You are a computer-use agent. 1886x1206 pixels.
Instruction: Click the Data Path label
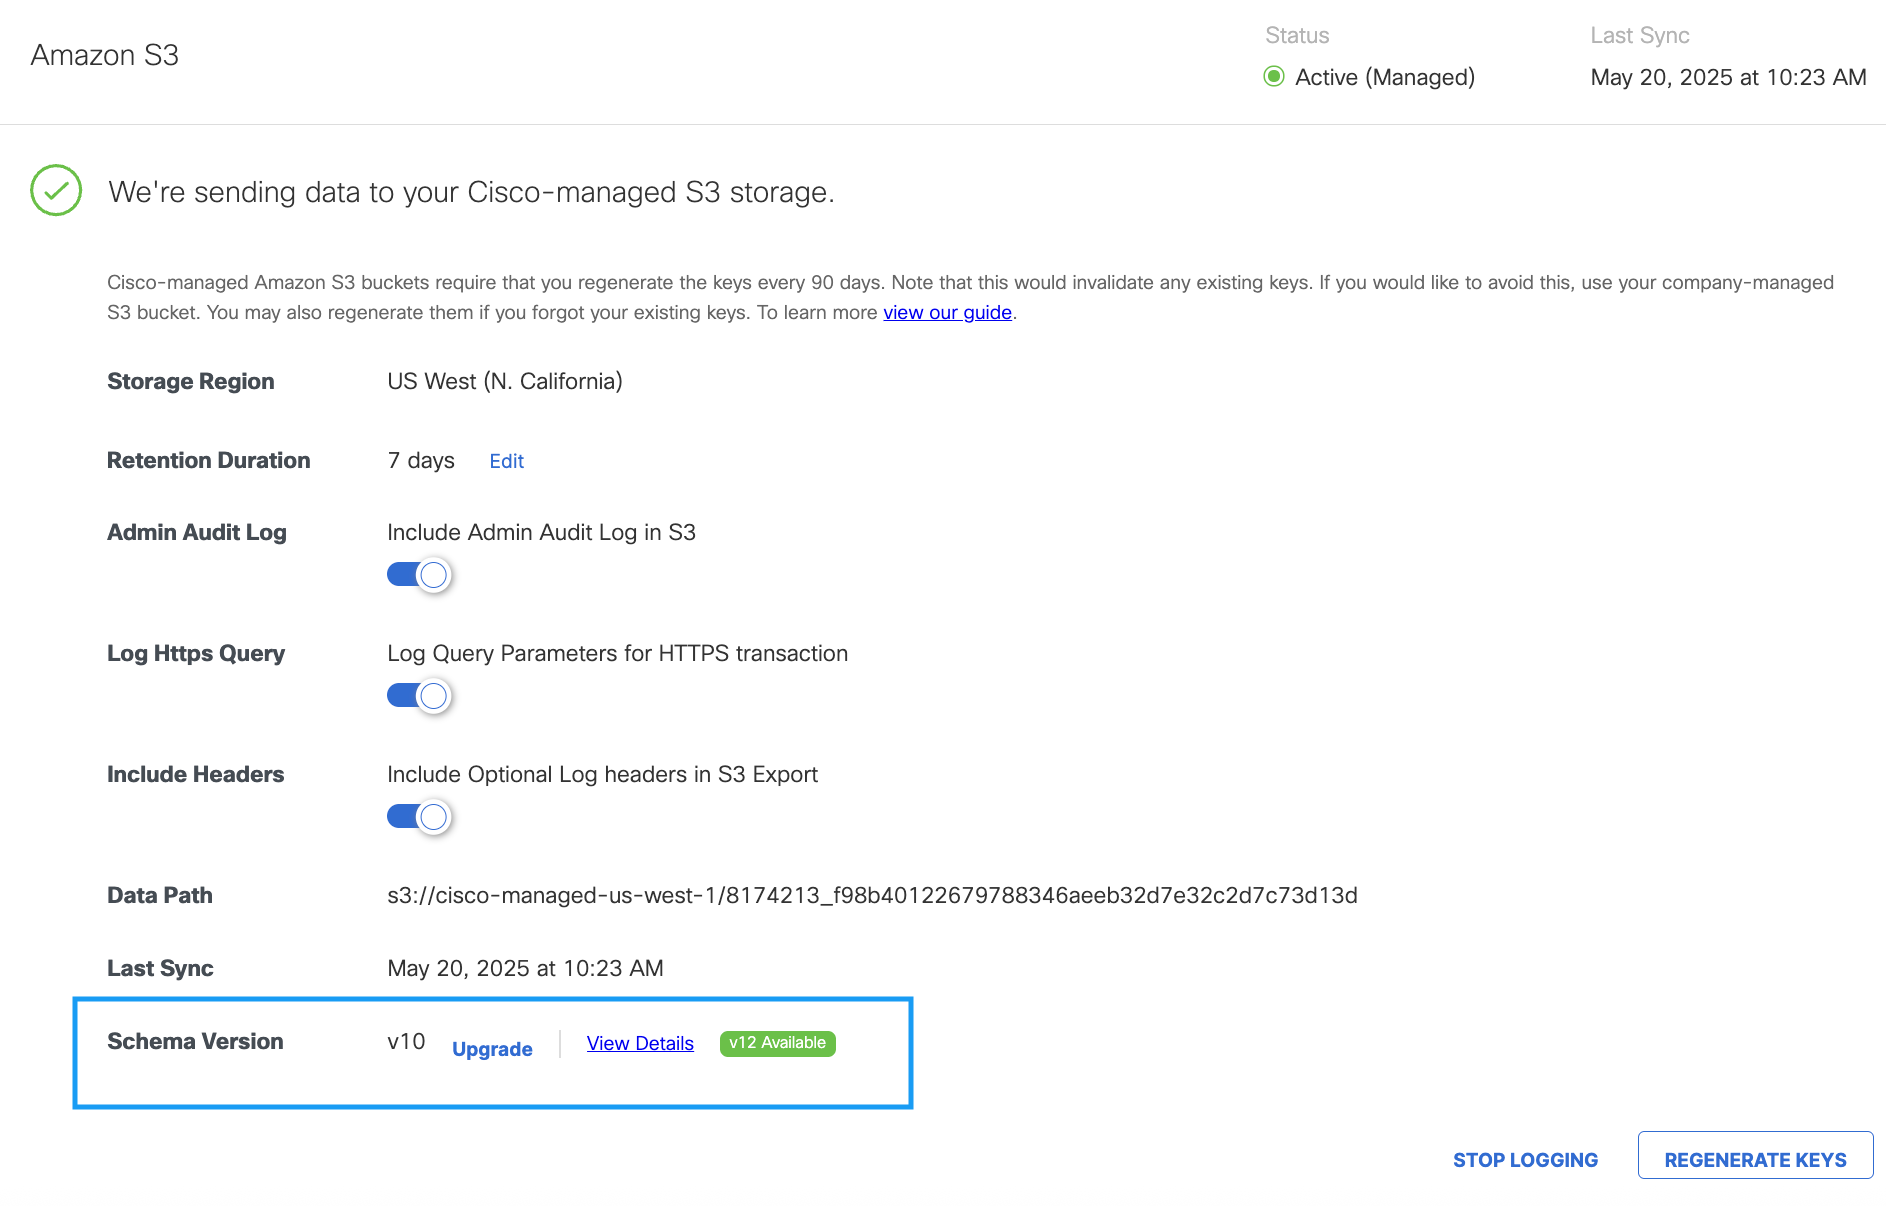tap(160, 895)
